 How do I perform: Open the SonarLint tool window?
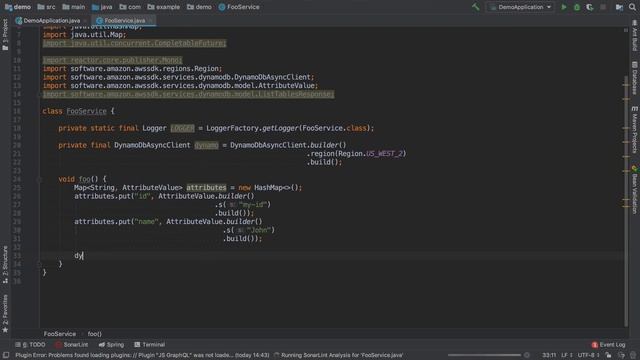pos(71,345)
